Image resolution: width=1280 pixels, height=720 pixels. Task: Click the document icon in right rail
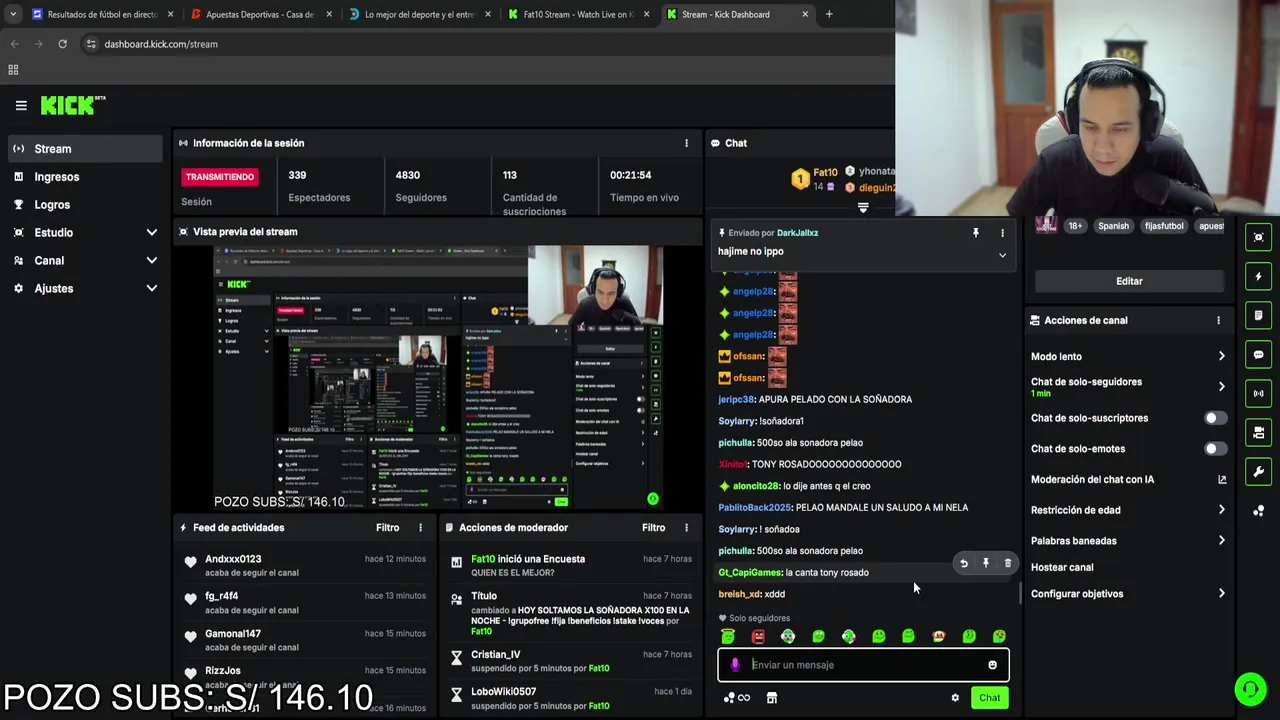pyautogui.click(x=1258, y=315)
